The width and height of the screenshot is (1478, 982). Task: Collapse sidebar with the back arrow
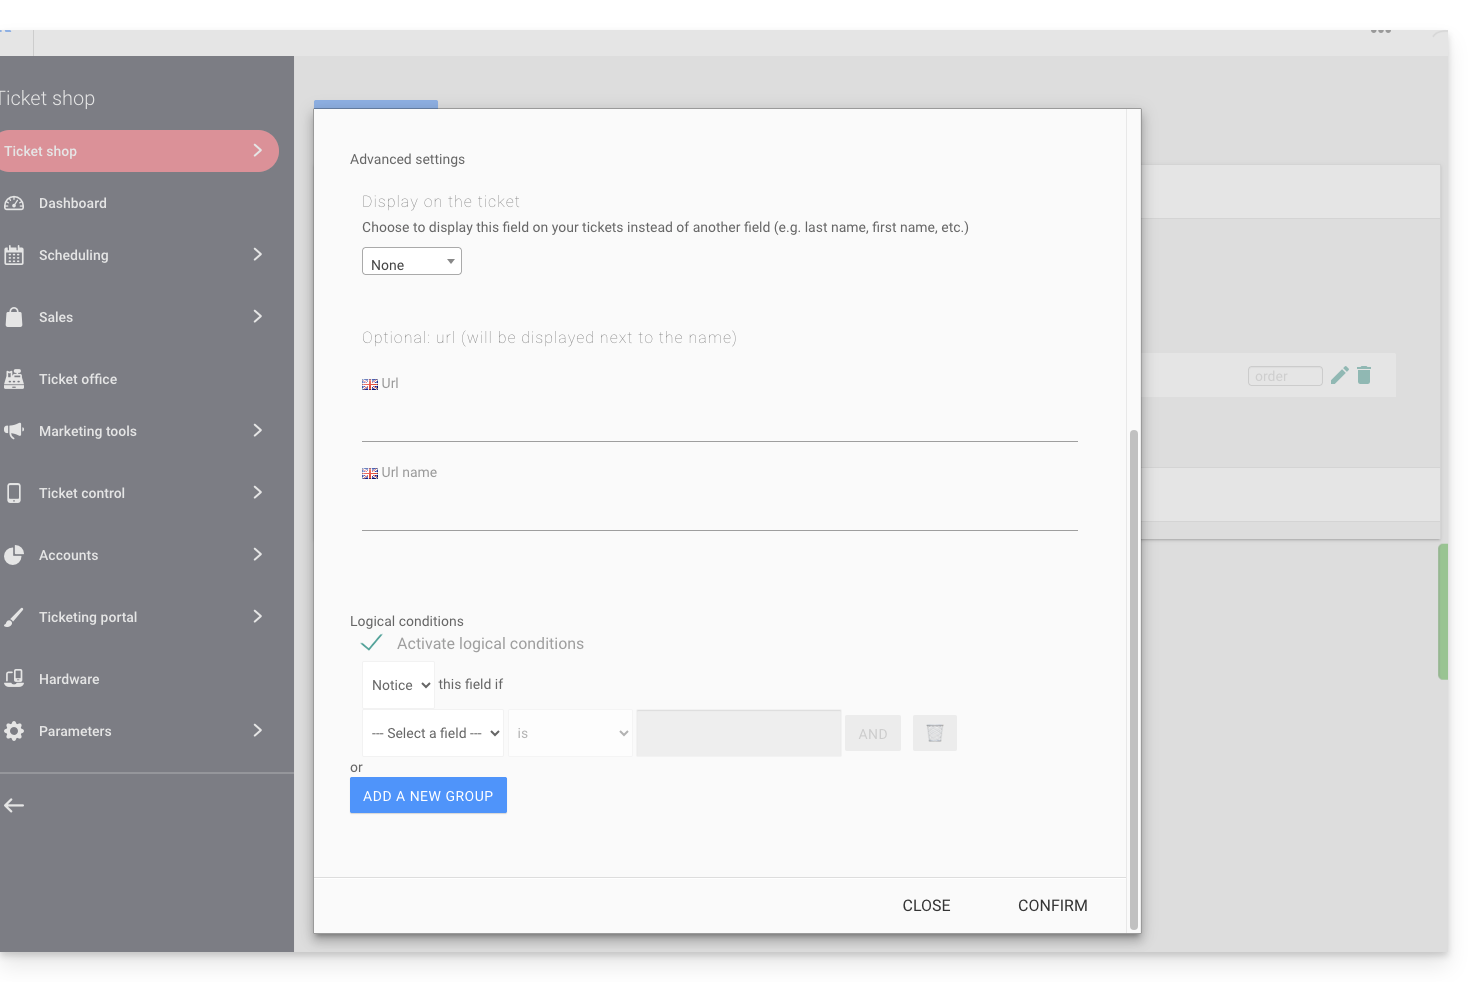point(14,805)
